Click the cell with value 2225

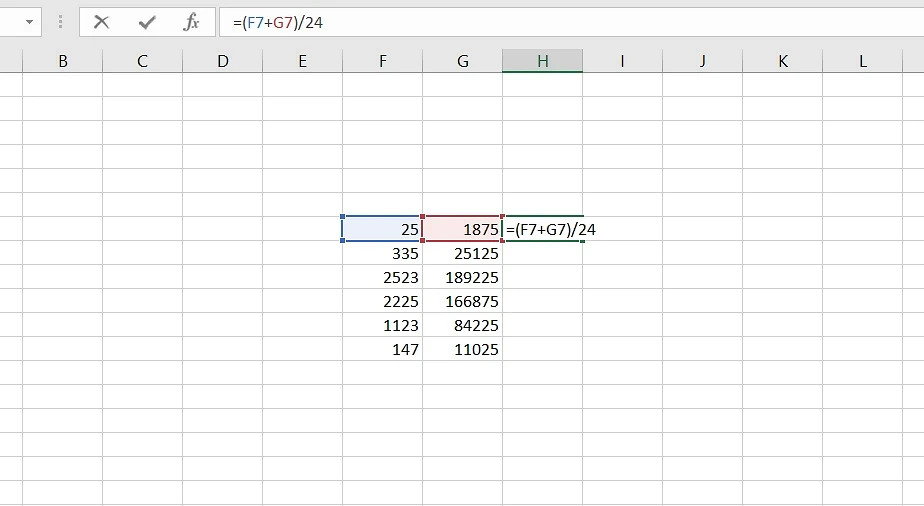point(382,301)
